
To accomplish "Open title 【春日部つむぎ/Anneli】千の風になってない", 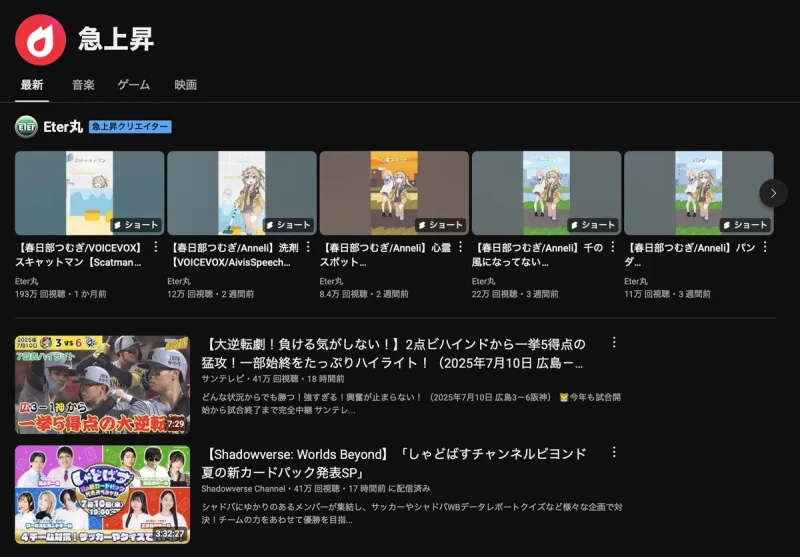I will click(x=537, y=255).
